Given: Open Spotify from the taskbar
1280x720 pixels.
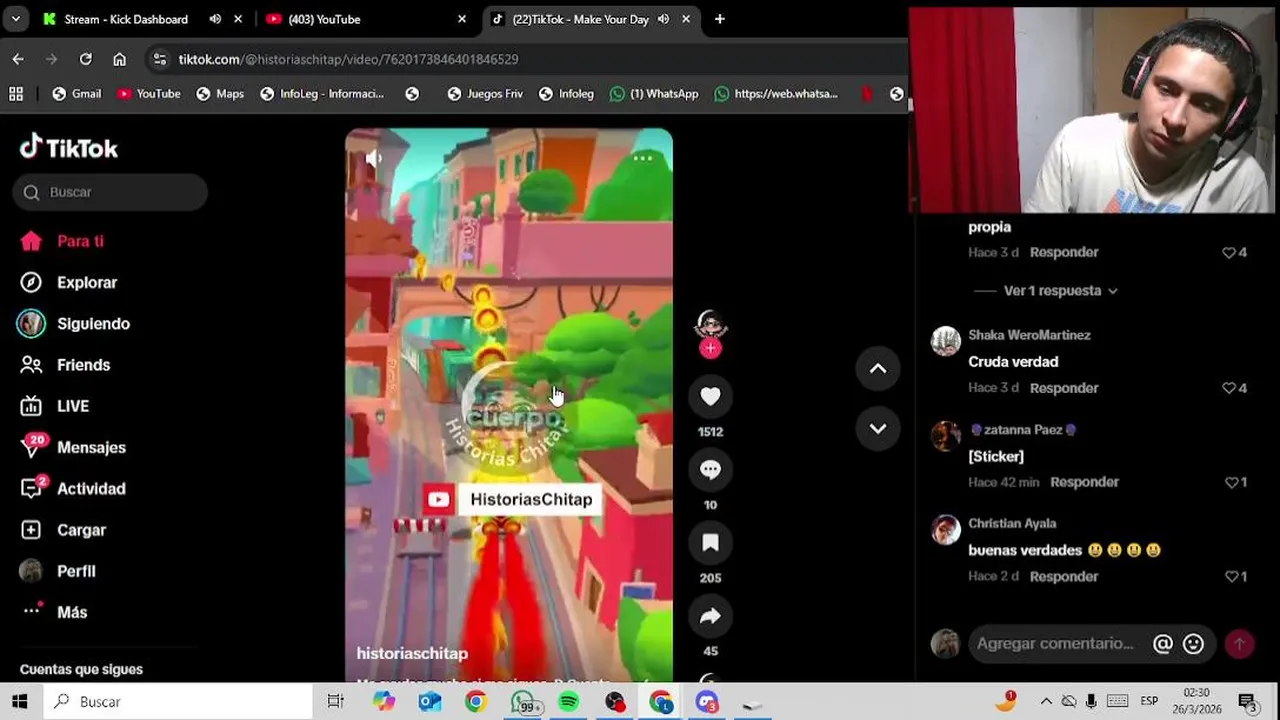Looking at the screenshot, I should 568,702.
